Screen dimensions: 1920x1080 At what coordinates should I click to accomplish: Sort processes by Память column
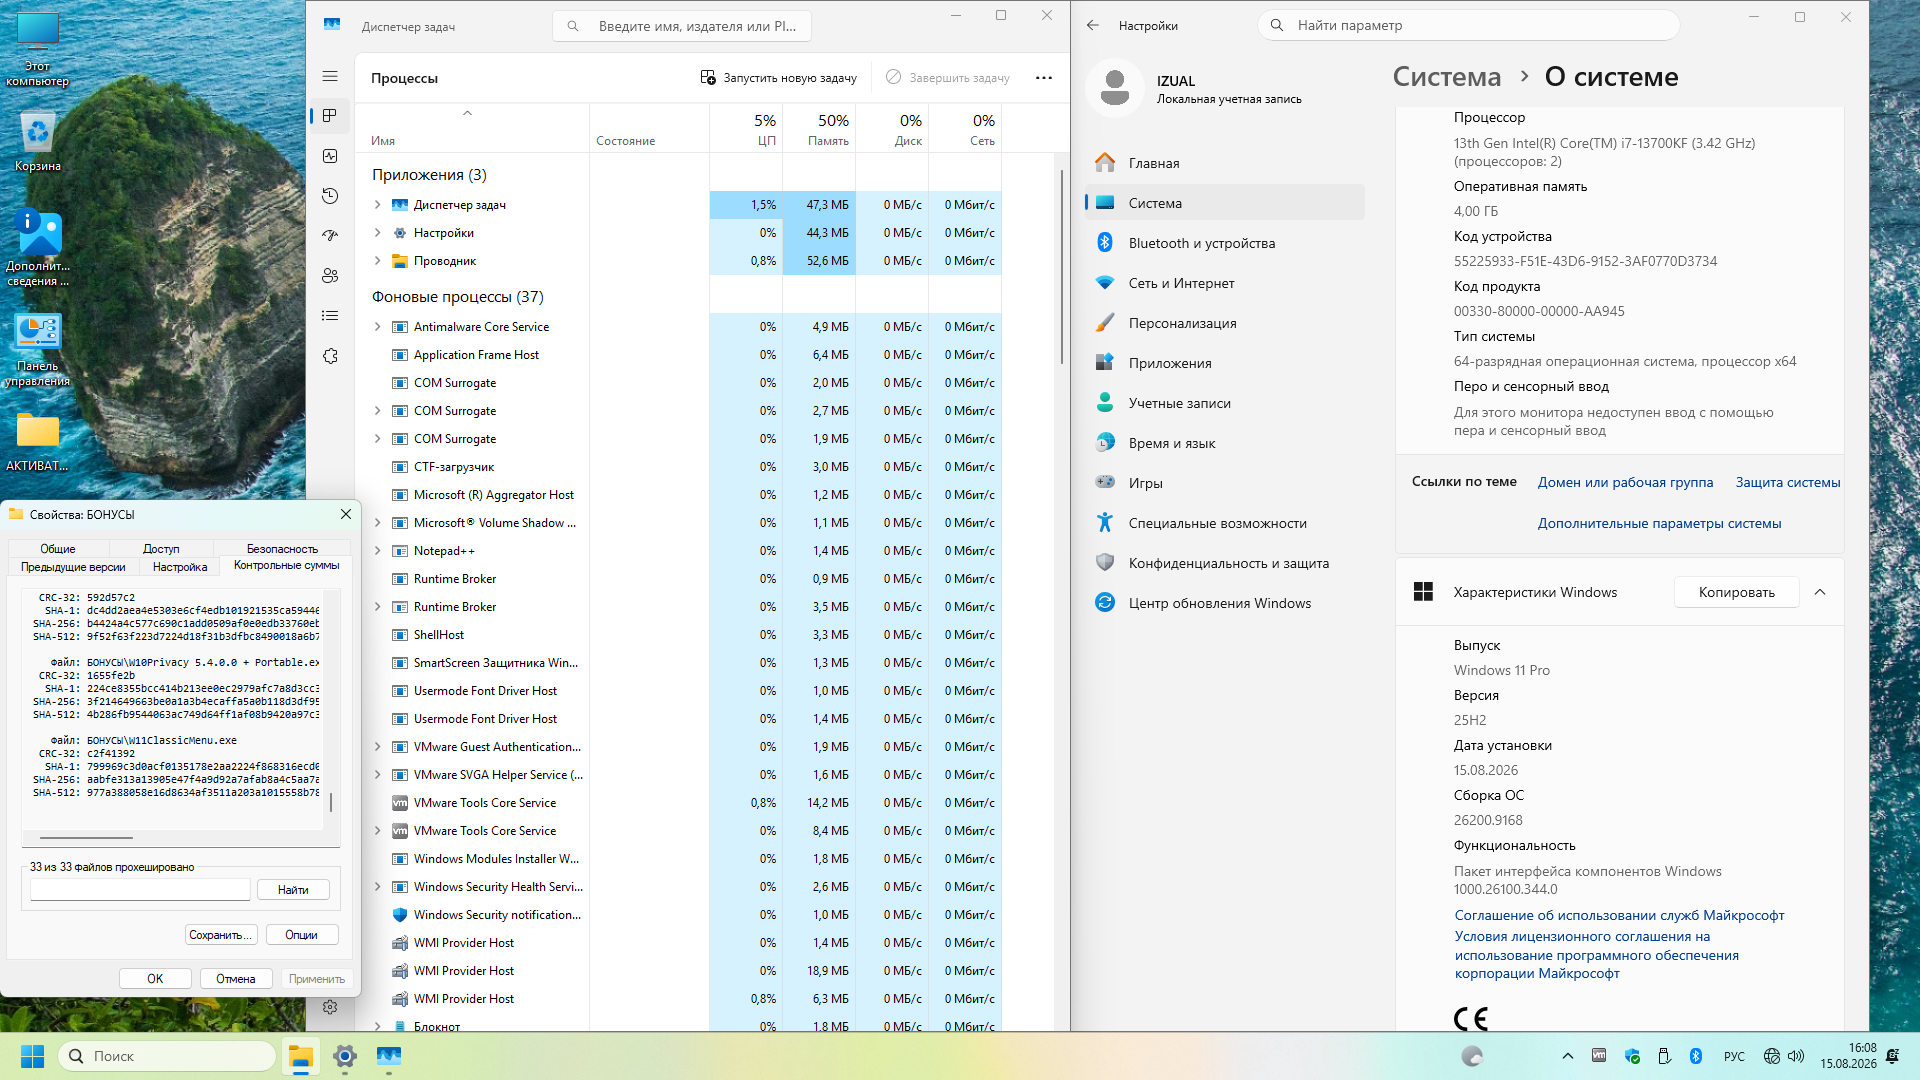point(819,129)
